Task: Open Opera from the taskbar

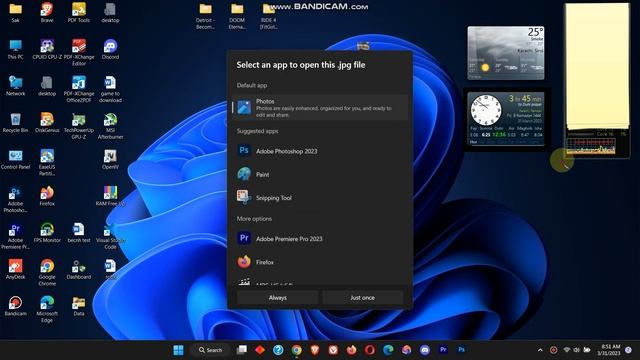Action: click(x=370, y=350)
